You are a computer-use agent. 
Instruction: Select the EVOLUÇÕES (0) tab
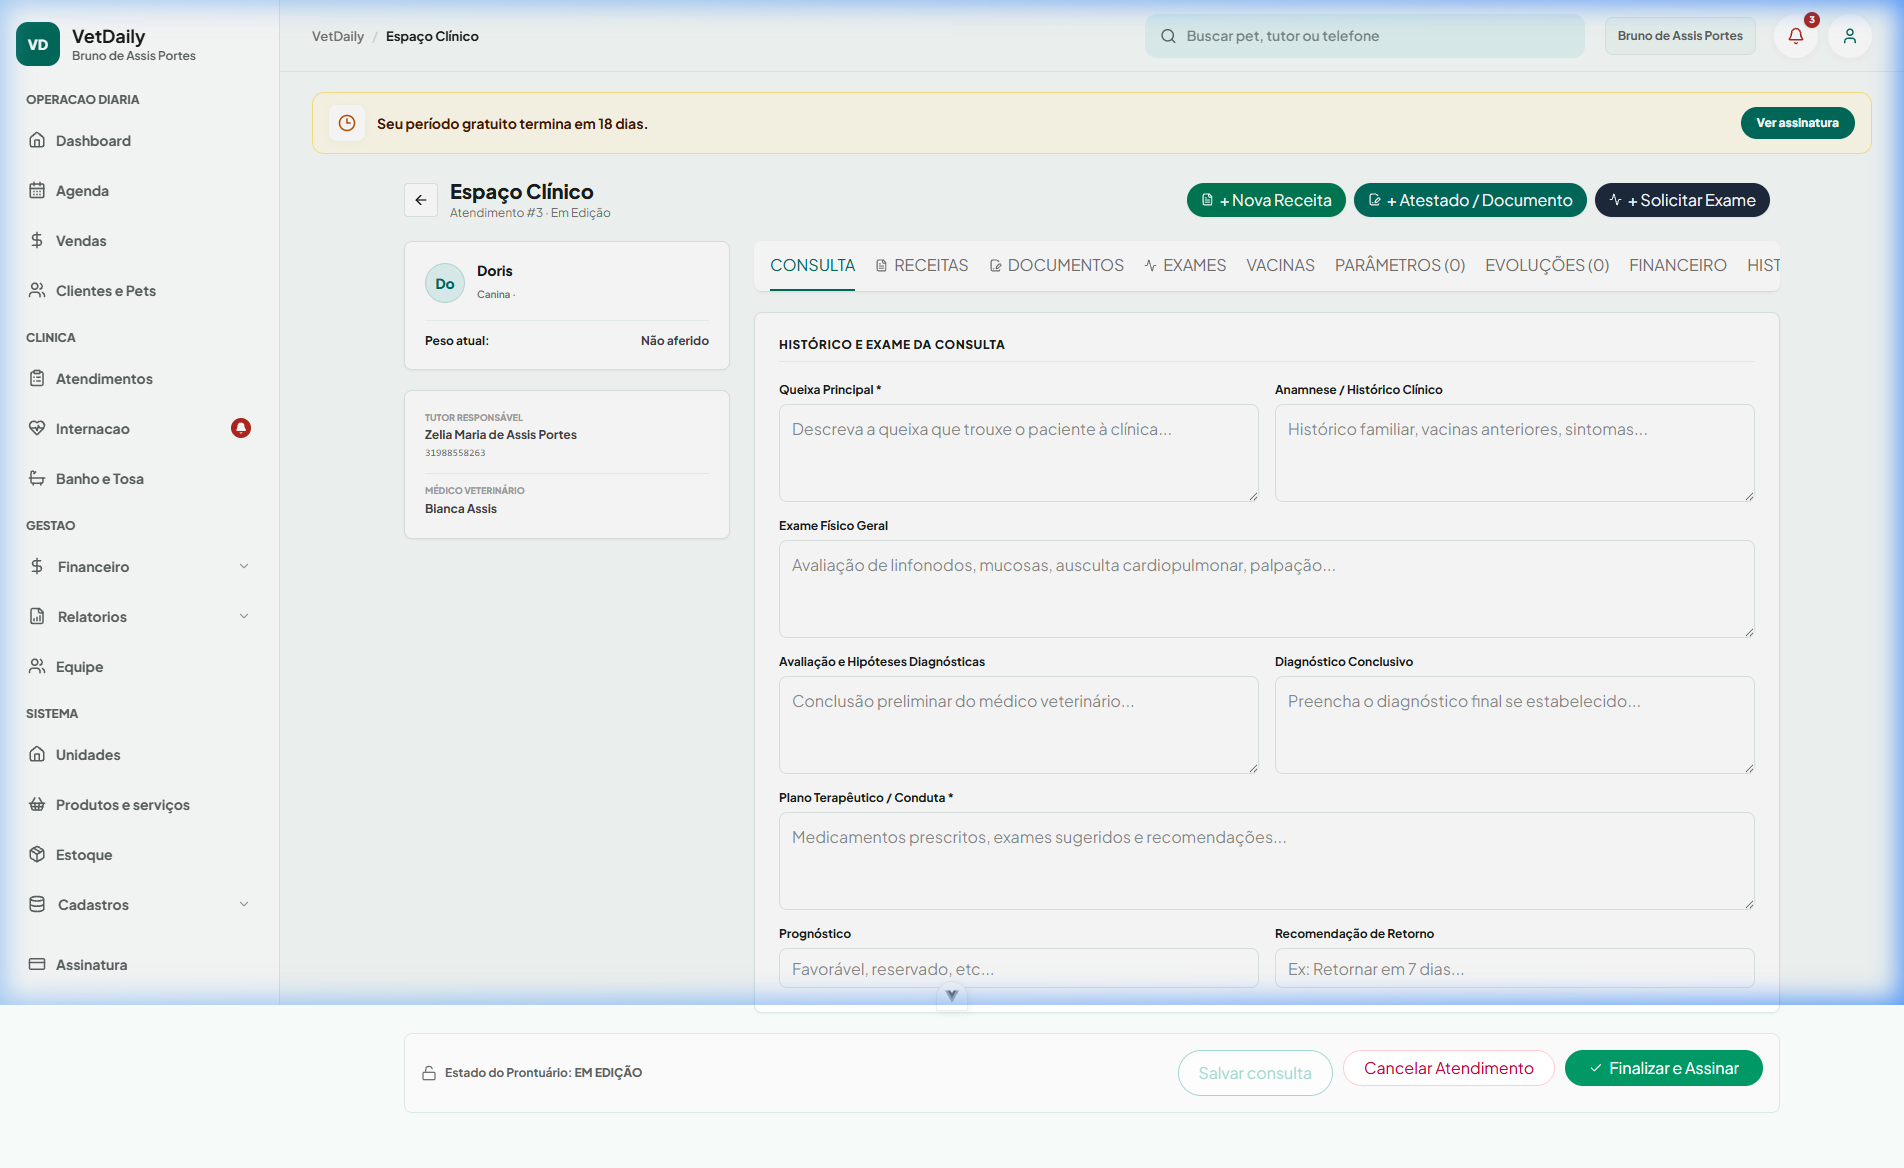coord(1547,265)
